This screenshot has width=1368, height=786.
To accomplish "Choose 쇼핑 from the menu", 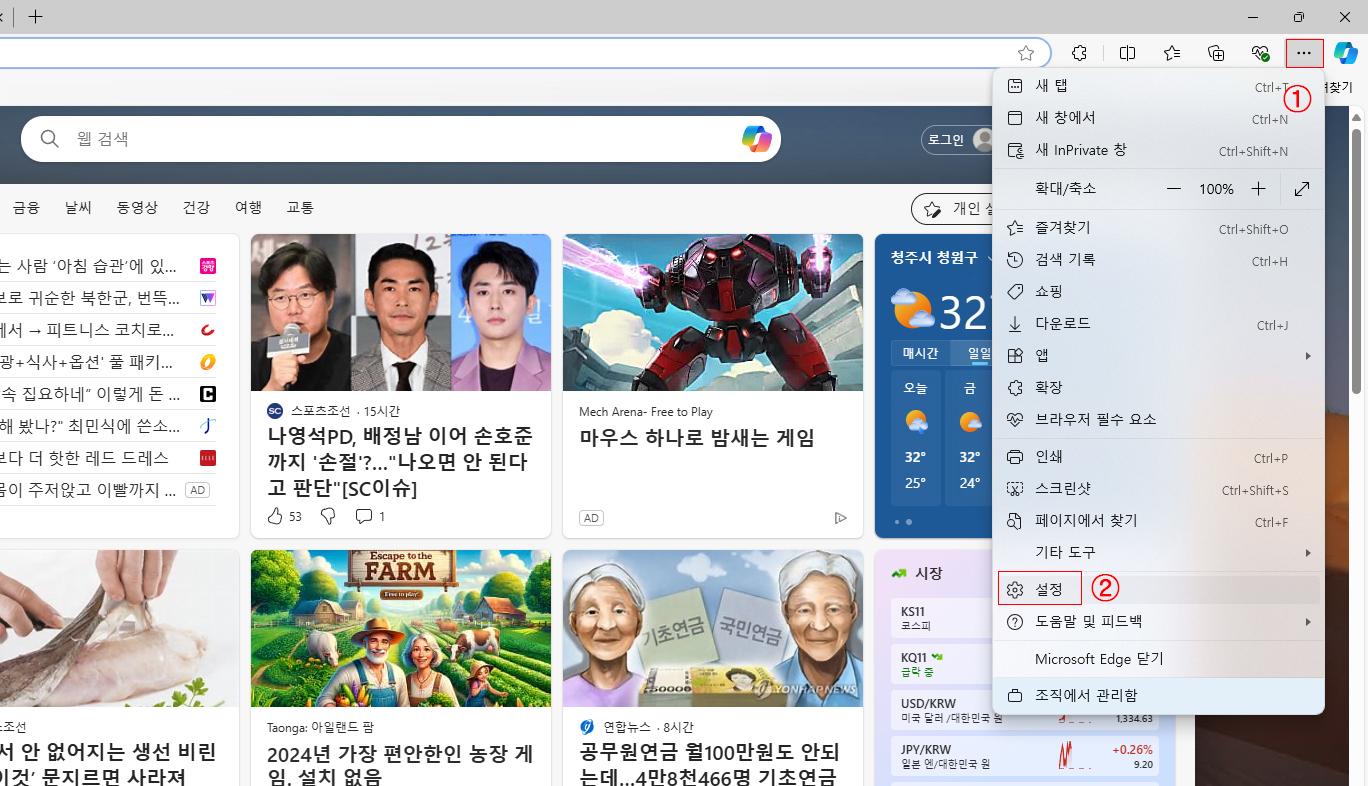I will tap(1158, 291).
